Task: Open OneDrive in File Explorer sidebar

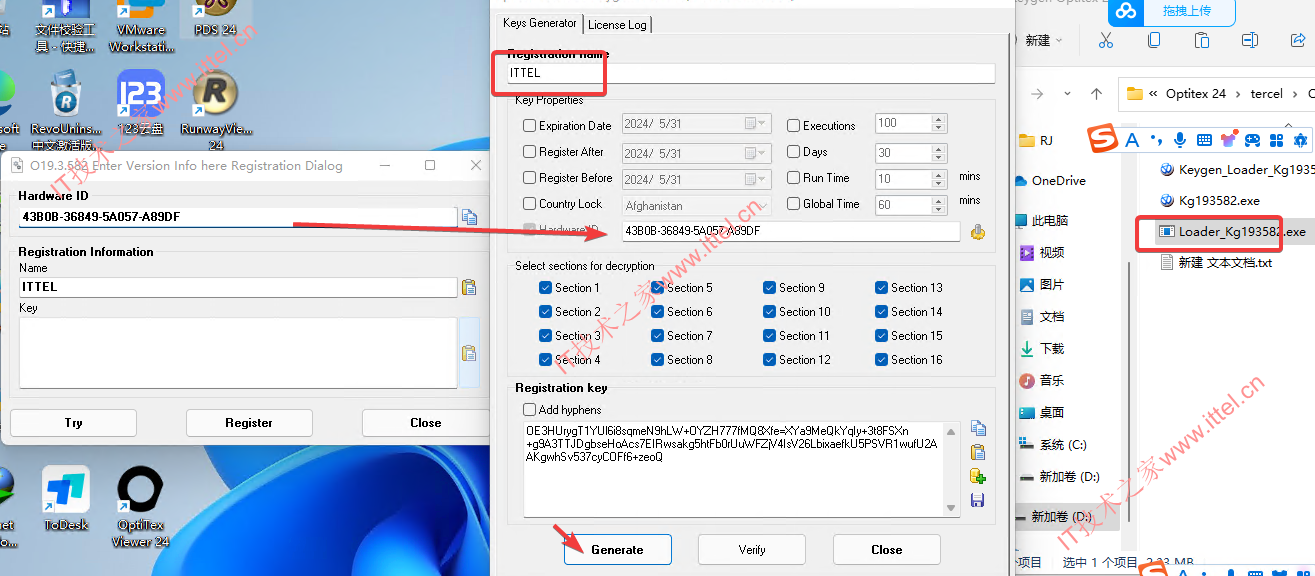Action: pyautogui.click(x=1050, y=181)
